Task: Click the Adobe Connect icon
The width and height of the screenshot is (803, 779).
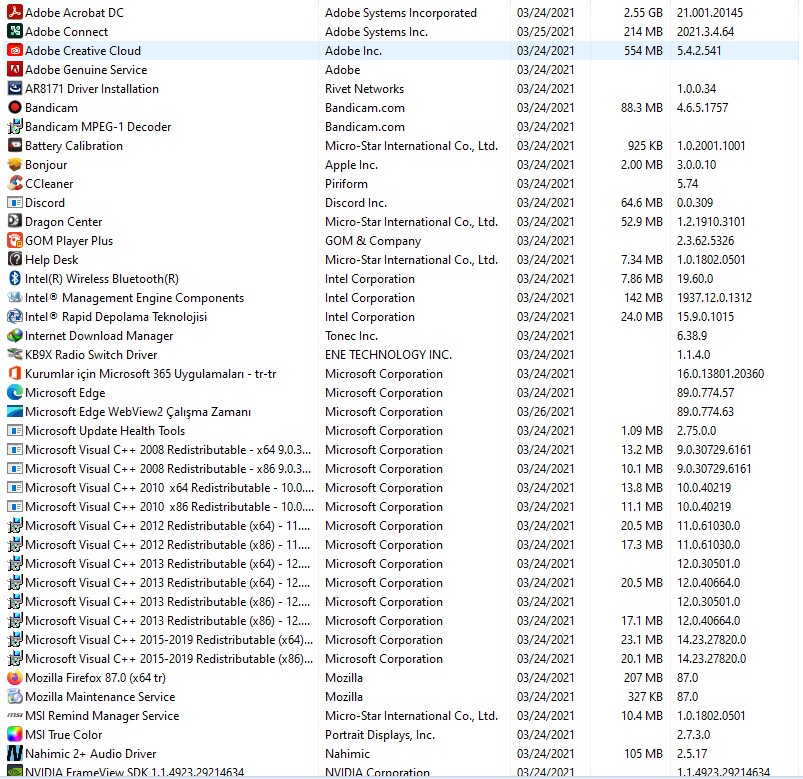Action: tap(15, 32)
